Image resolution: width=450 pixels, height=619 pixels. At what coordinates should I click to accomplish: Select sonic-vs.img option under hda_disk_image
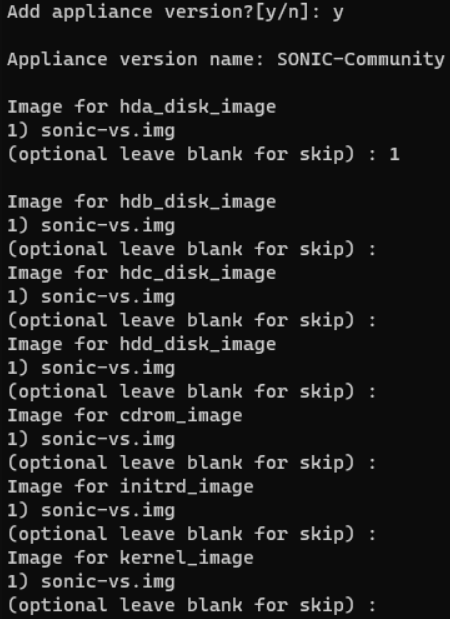point(91,131)
